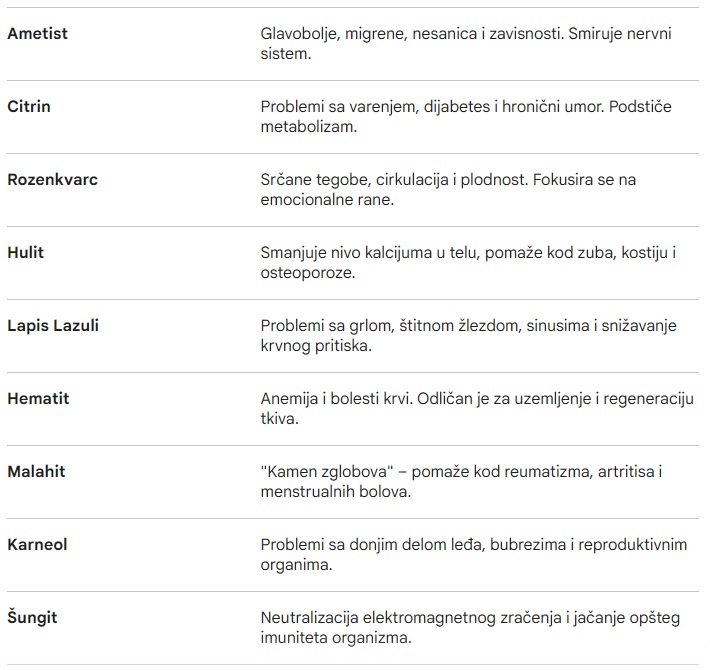Click the Smanjuje nivo kalcijuma description

point(468,263)
